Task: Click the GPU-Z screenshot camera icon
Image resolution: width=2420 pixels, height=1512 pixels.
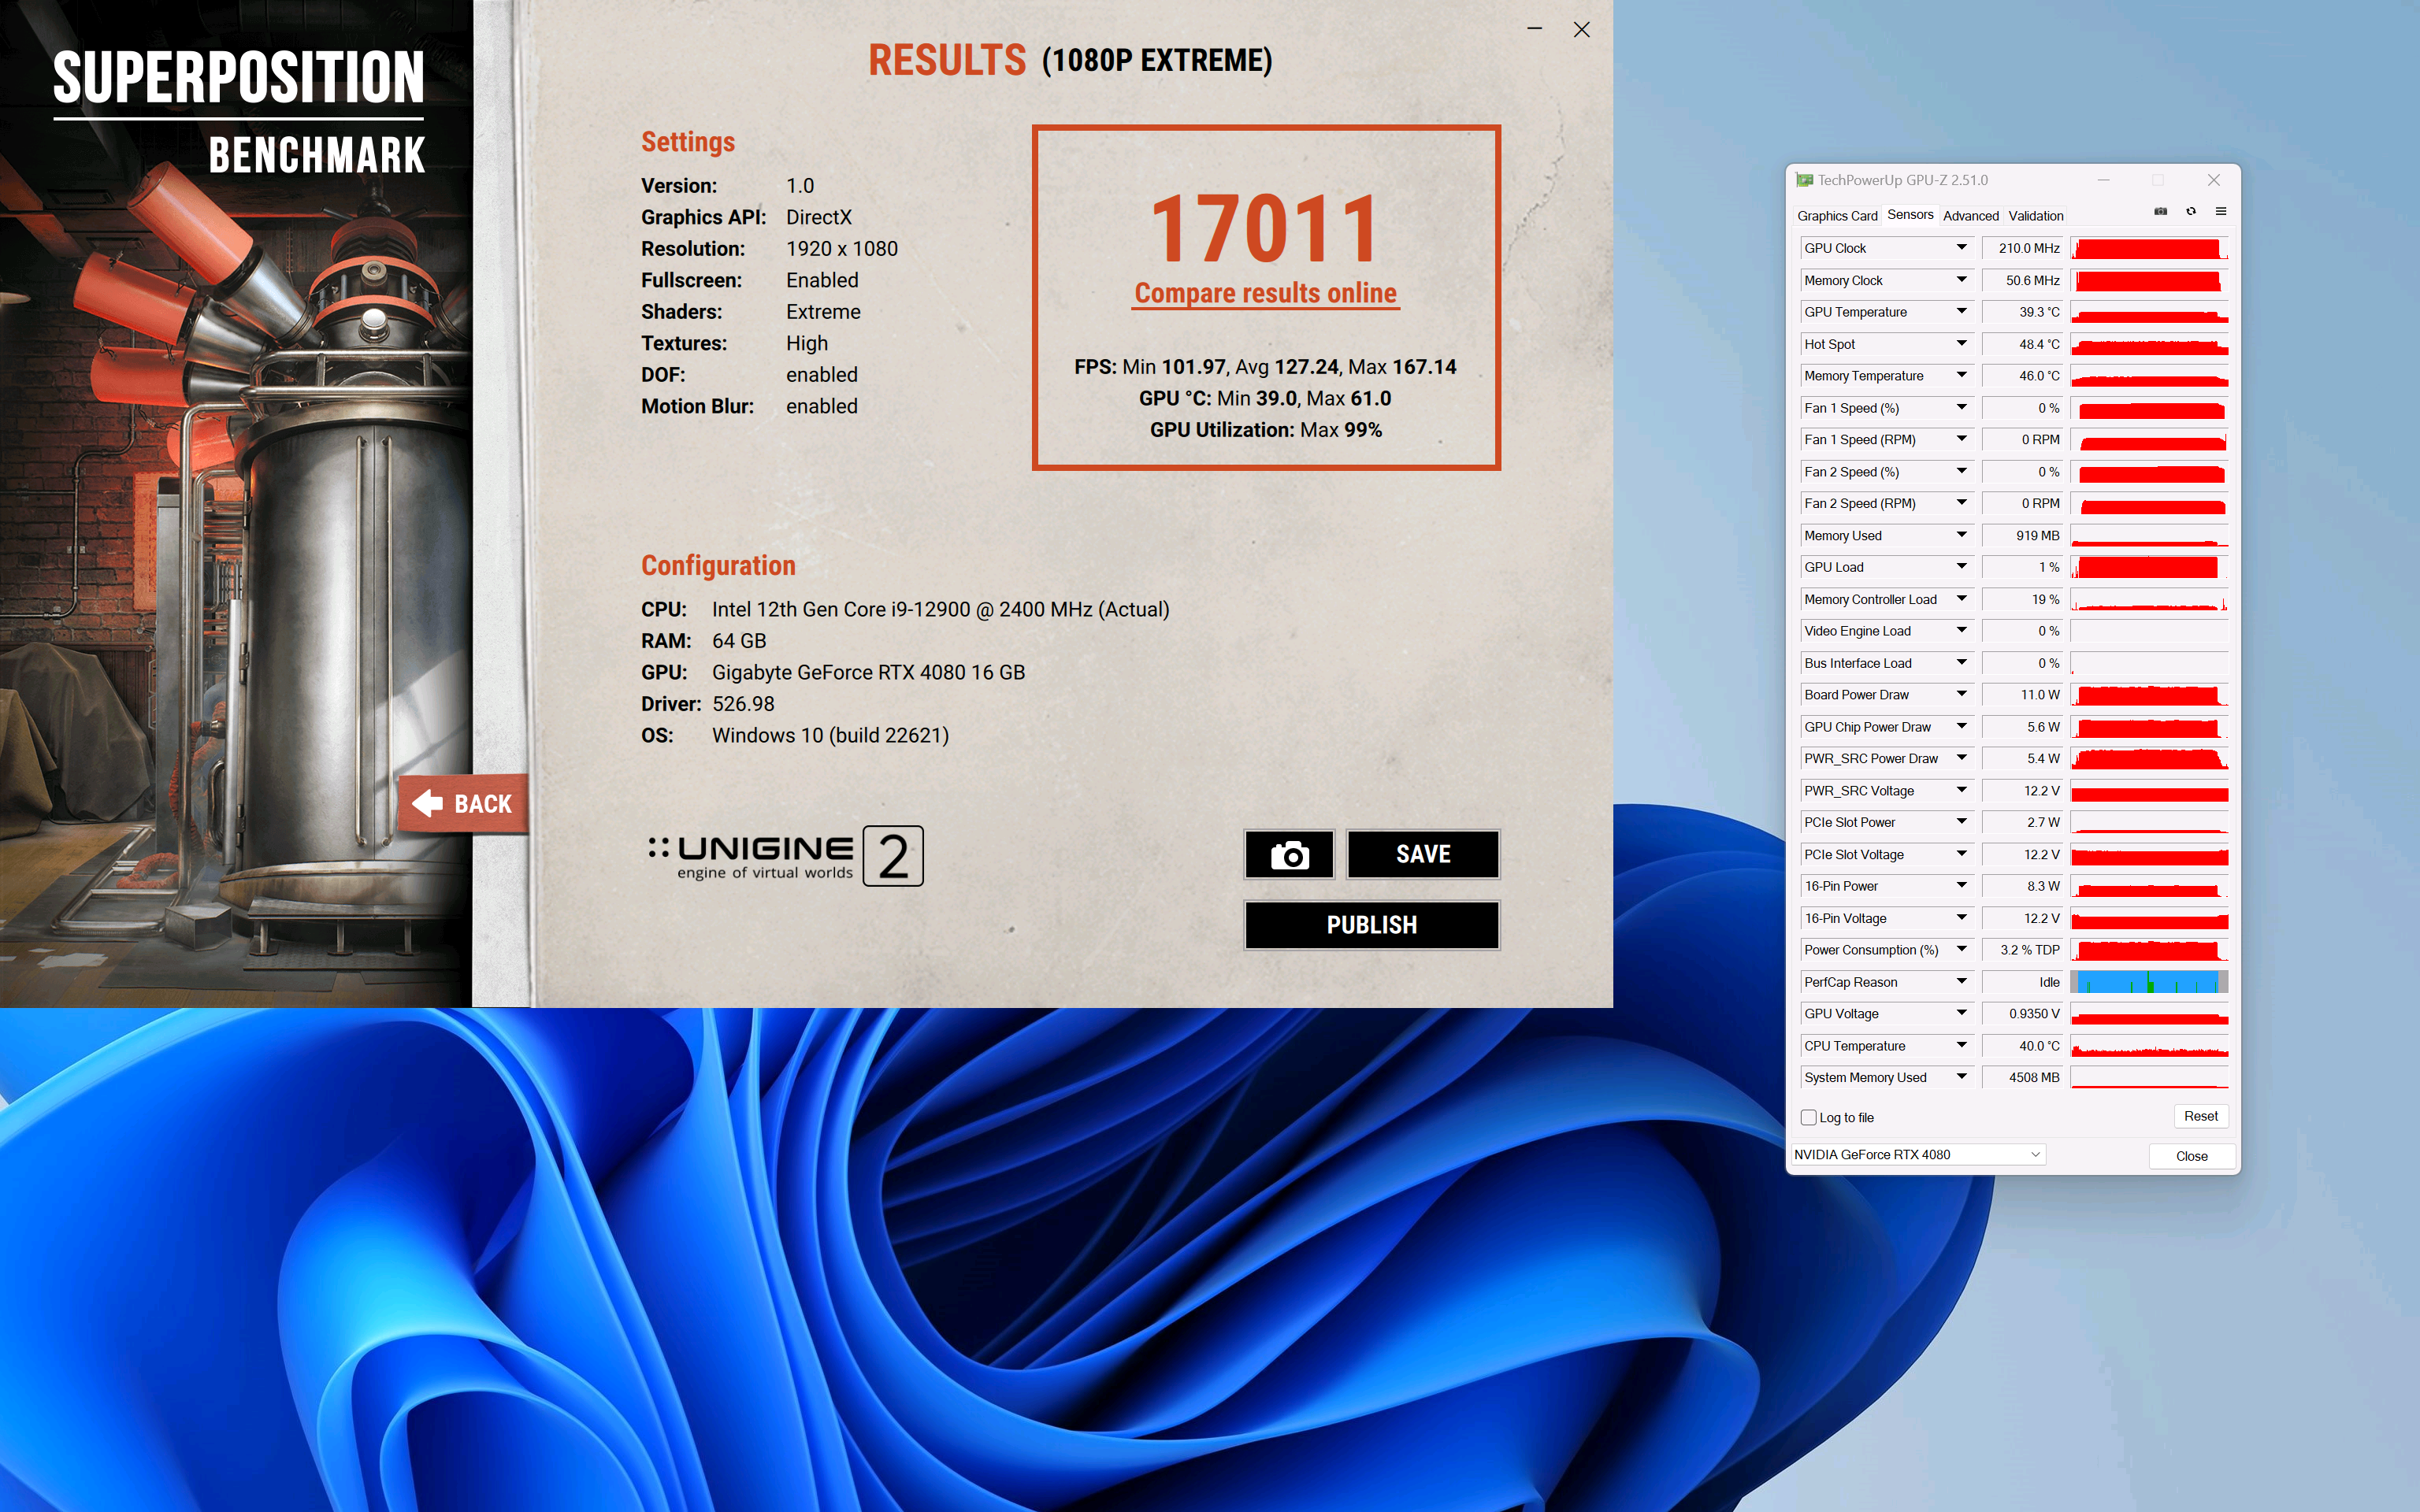Action: click(x=2160, y=212)
